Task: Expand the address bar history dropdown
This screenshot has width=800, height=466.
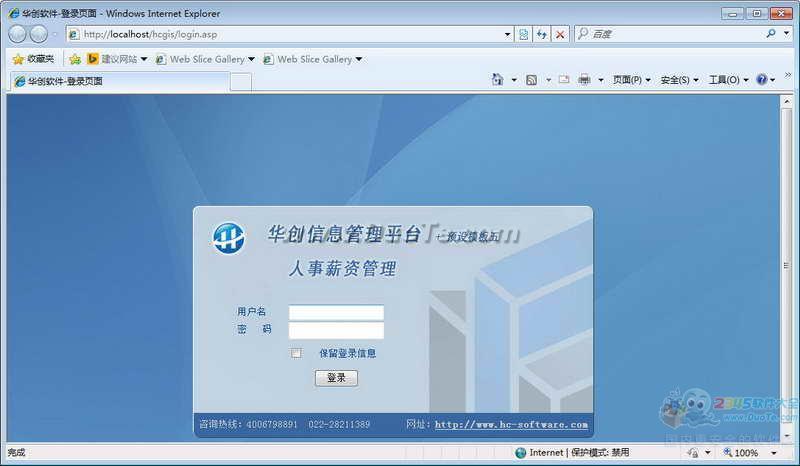Action: click(x=507, y=34)
